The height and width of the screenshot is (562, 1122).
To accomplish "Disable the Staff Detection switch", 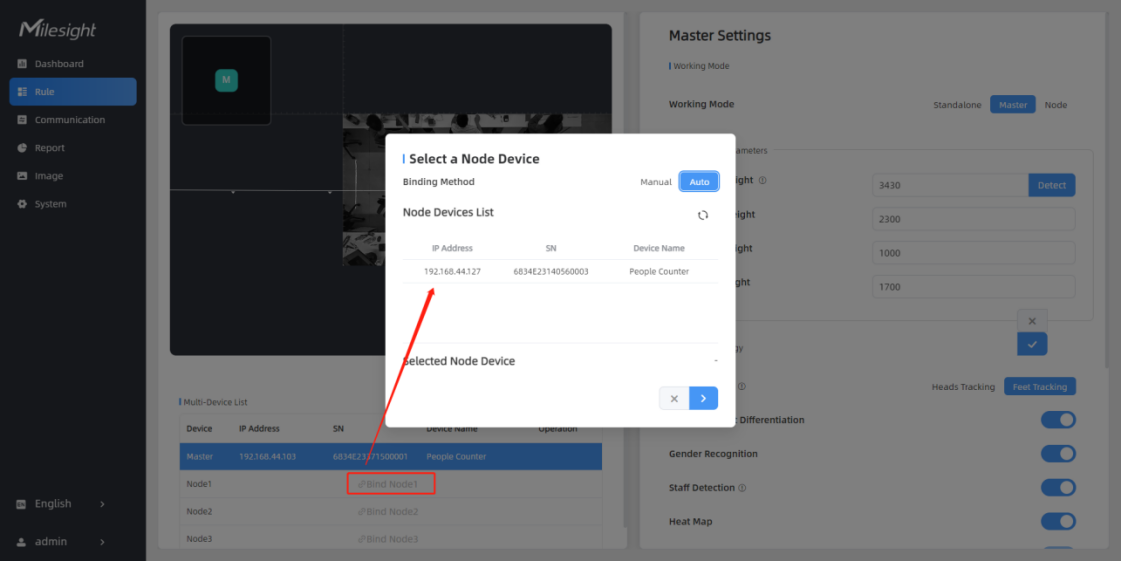I will pos(1057,488).
